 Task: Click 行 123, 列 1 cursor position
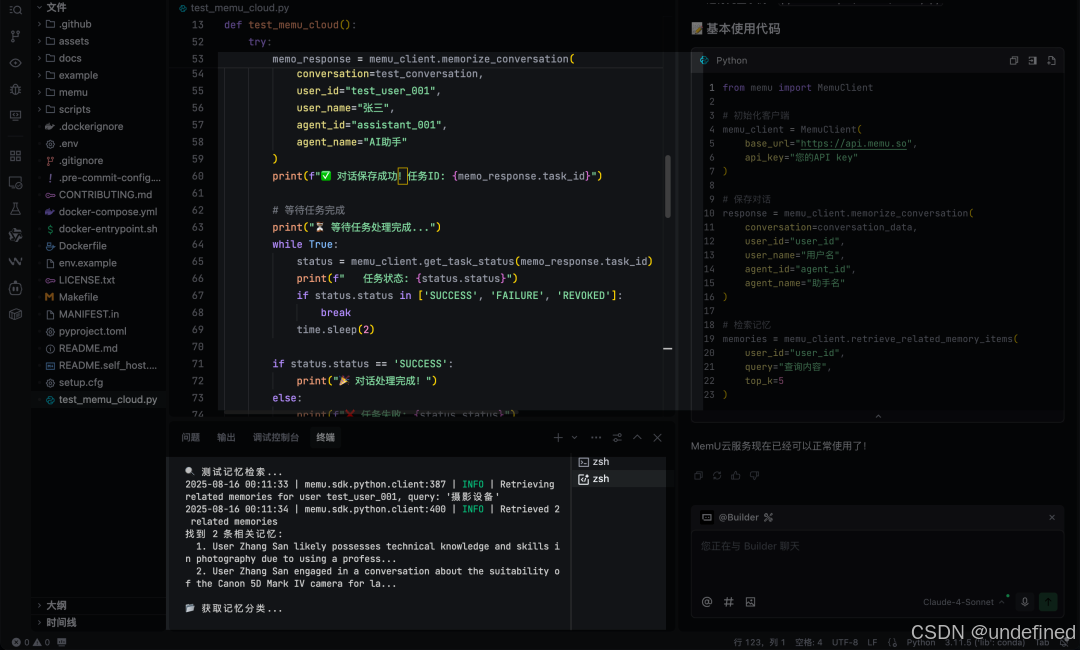(x=759, y=642)
